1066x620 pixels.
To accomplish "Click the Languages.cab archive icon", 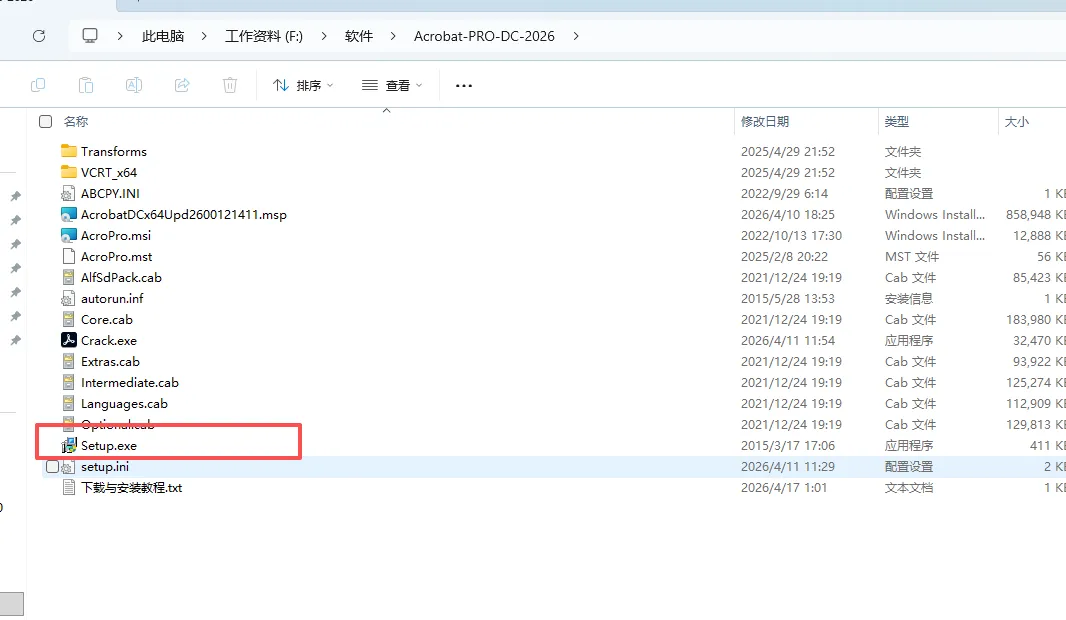I will click(68, 404).
